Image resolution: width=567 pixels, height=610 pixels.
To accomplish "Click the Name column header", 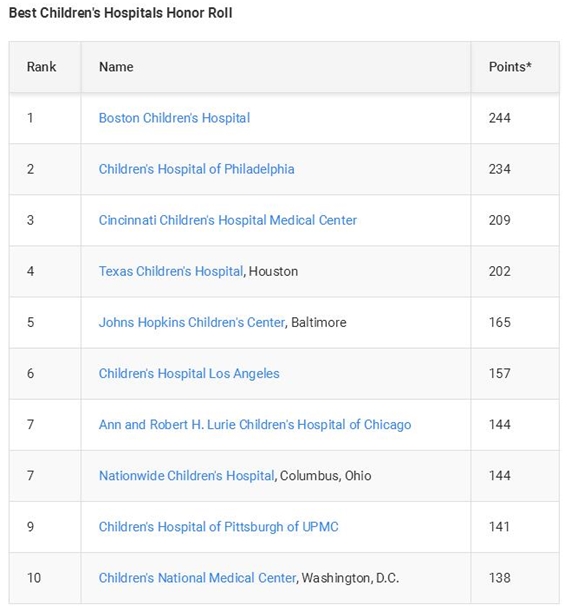I will point(116,67).
